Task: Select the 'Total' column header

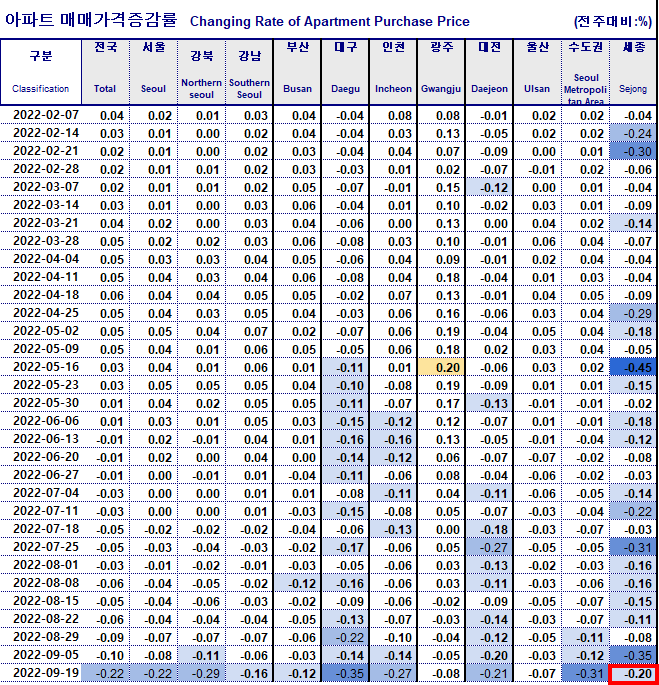Action: (x=105, y=72)
